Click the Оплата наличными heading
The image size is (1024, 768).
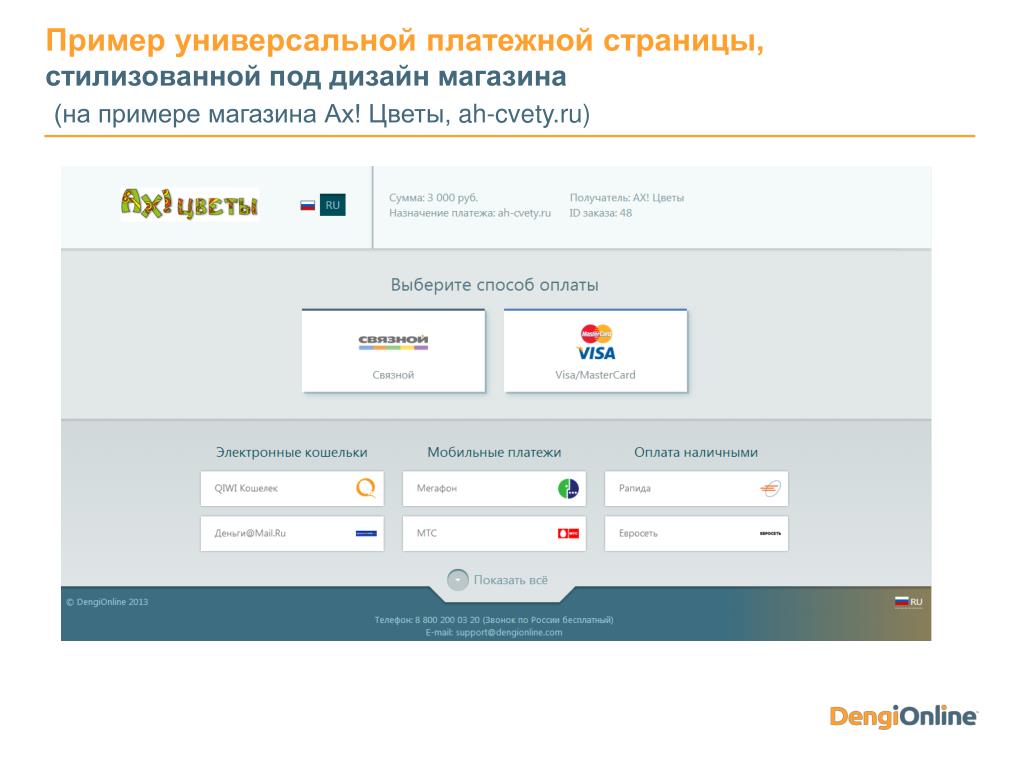[696, 452]
